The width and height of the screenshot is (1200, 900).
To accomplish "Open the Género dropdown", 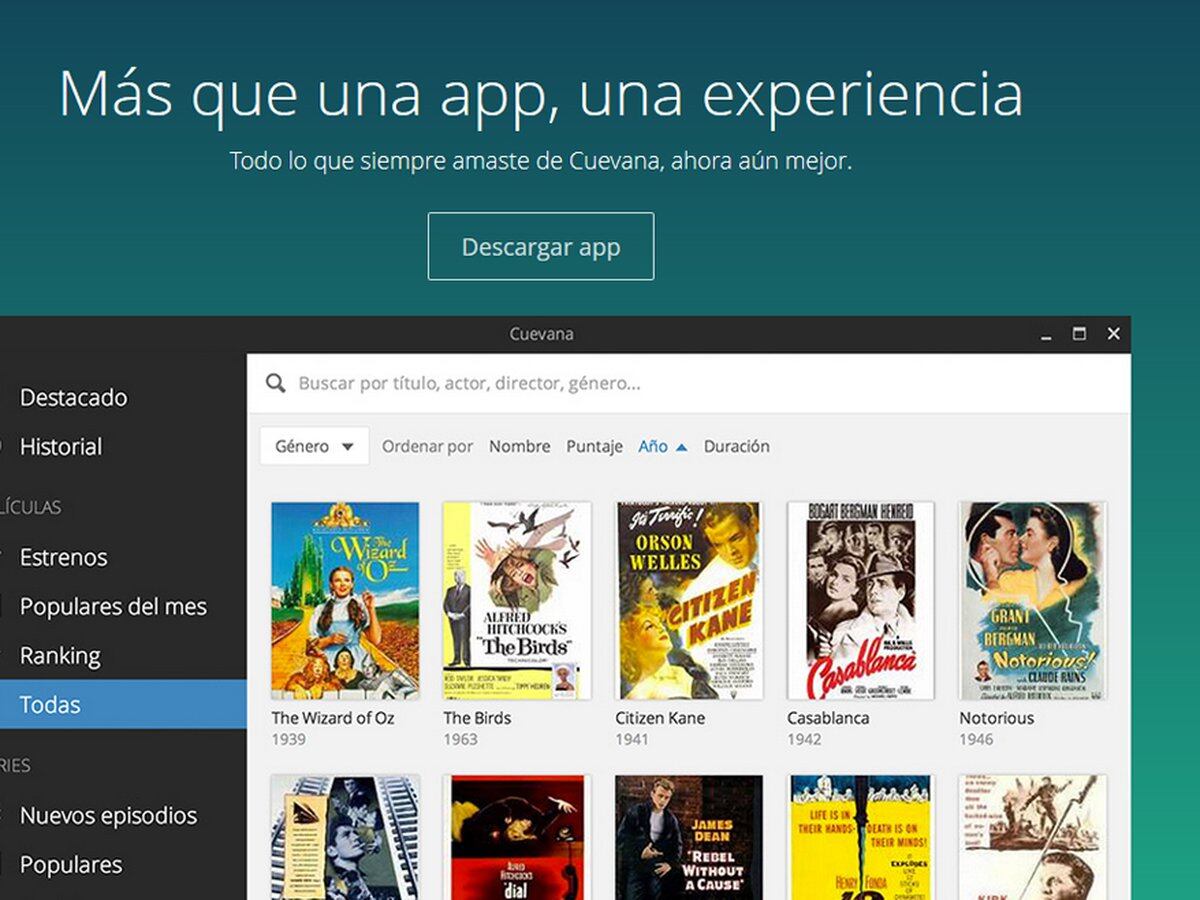I will pos(314,446).
